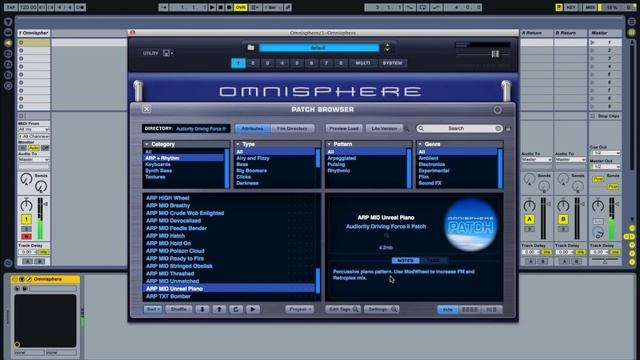Screen dimensions: 640x360
Task: Switch to the SYSTEM tab
Action: tap(392, 63)
